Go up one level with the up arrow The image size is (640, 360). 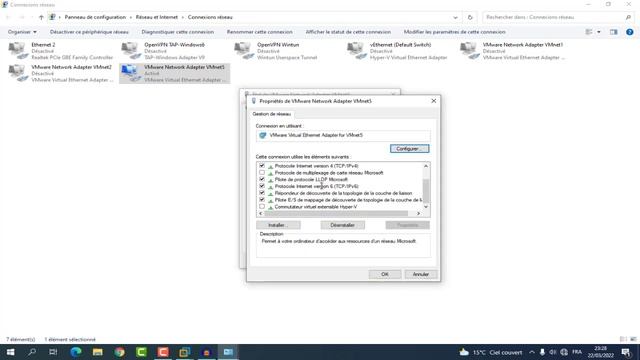tap(41, 17)
